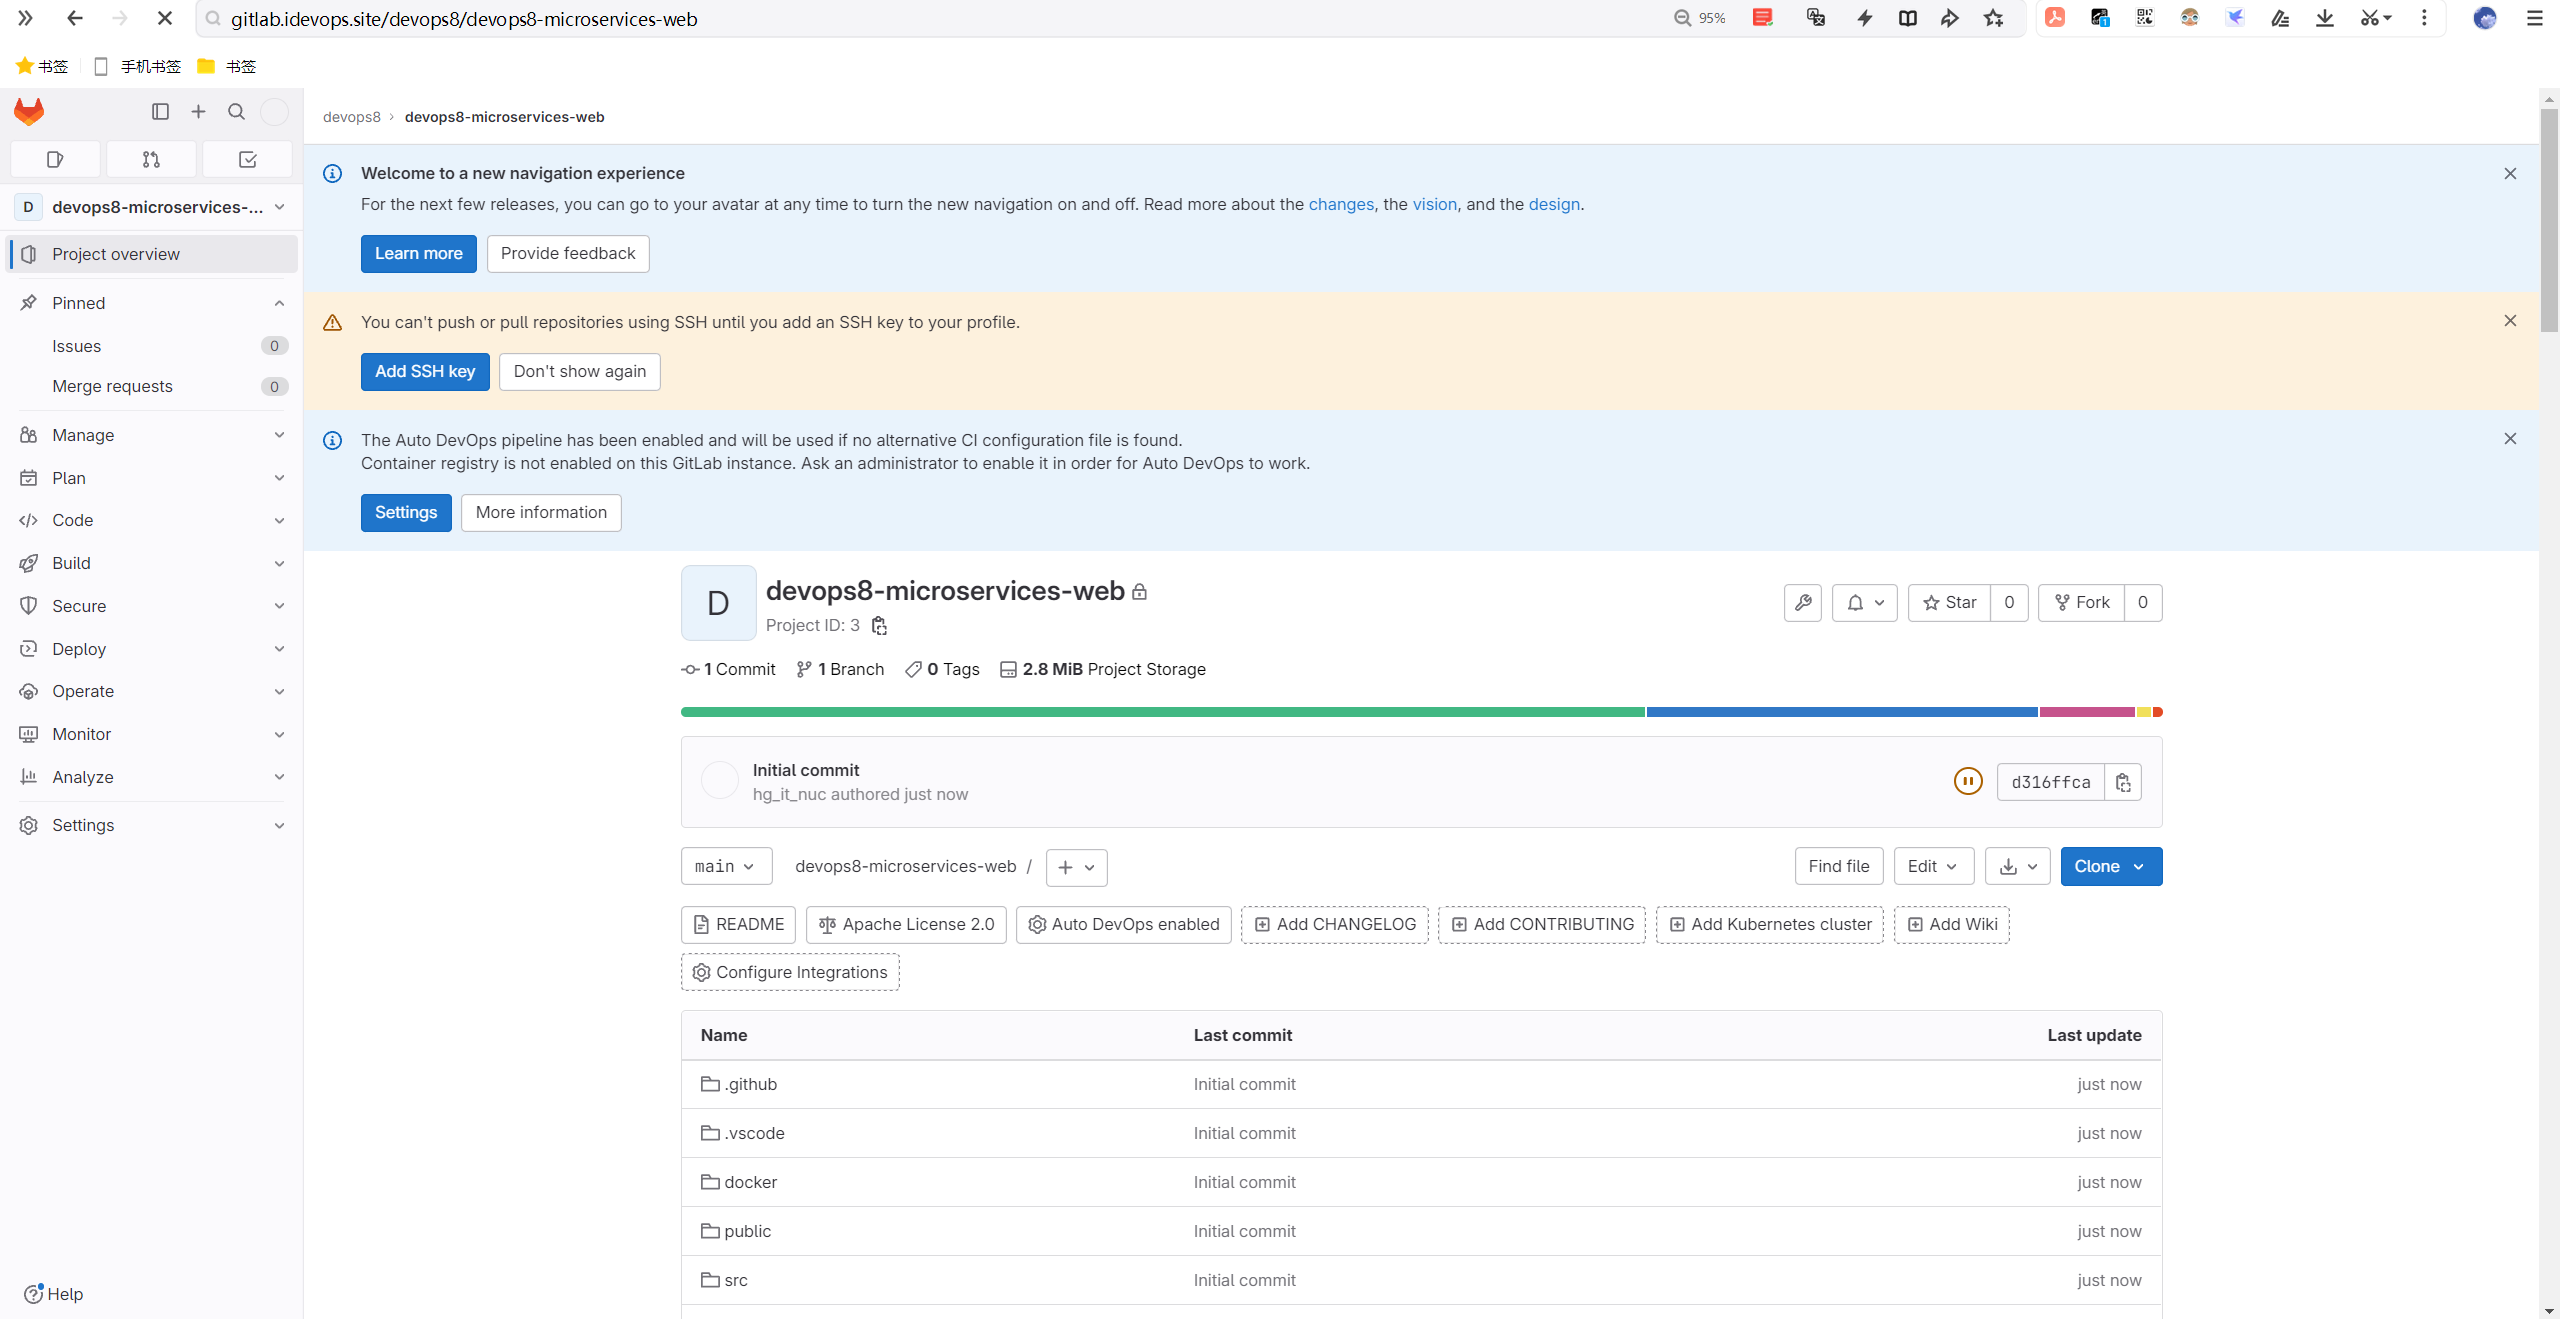Screen dimensions: 2560x1319
Task: View the 1 Branch link
Action: pyautogui.click(x=841, y=670)
